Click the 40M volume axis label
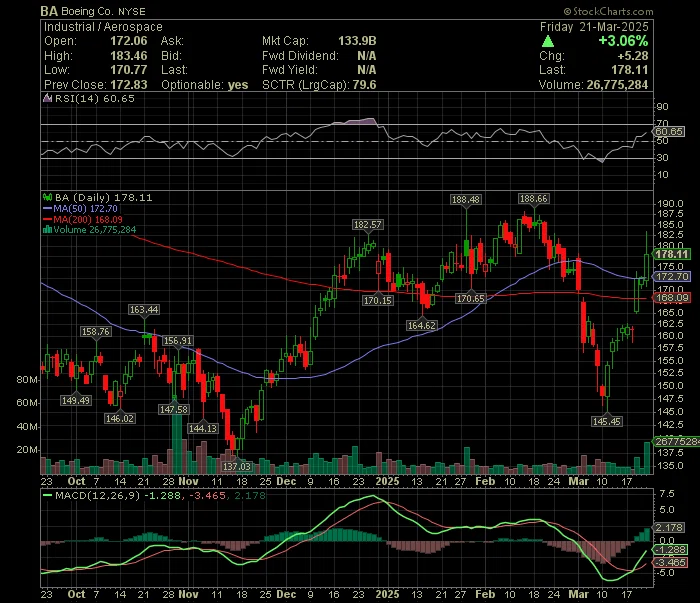Screen dimensions: 700x603 [x=27, y=427]
